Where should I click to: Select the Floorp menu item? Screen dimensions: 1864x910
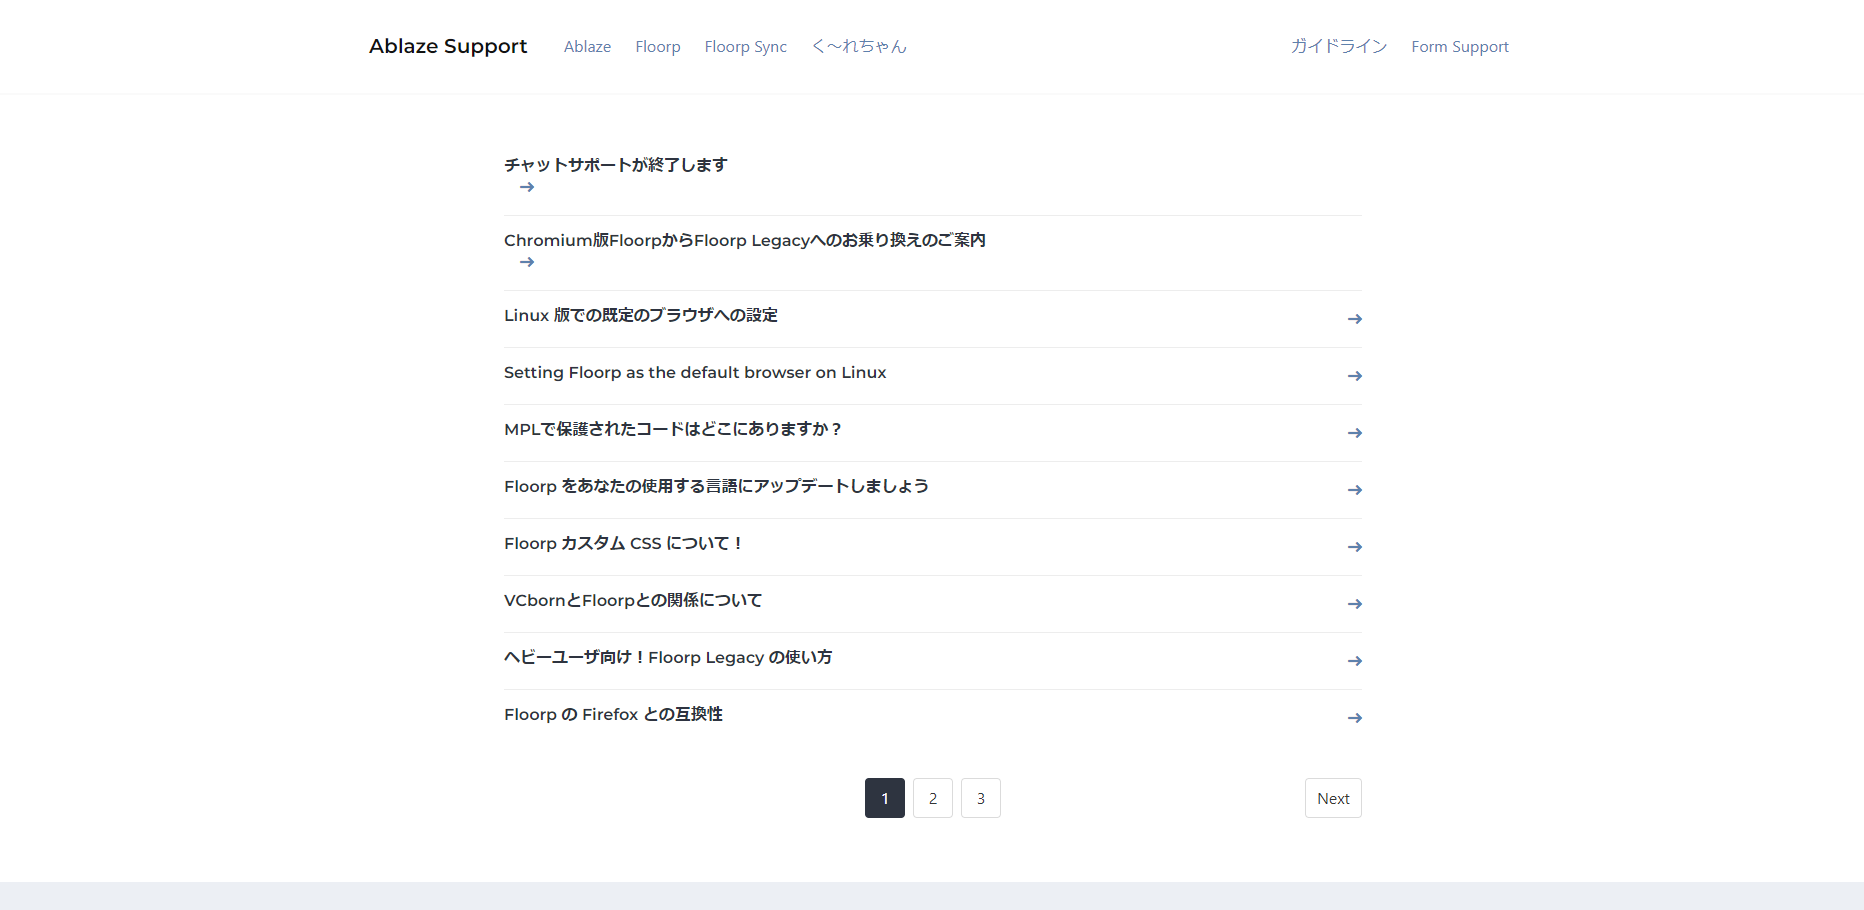coord(657,46)
